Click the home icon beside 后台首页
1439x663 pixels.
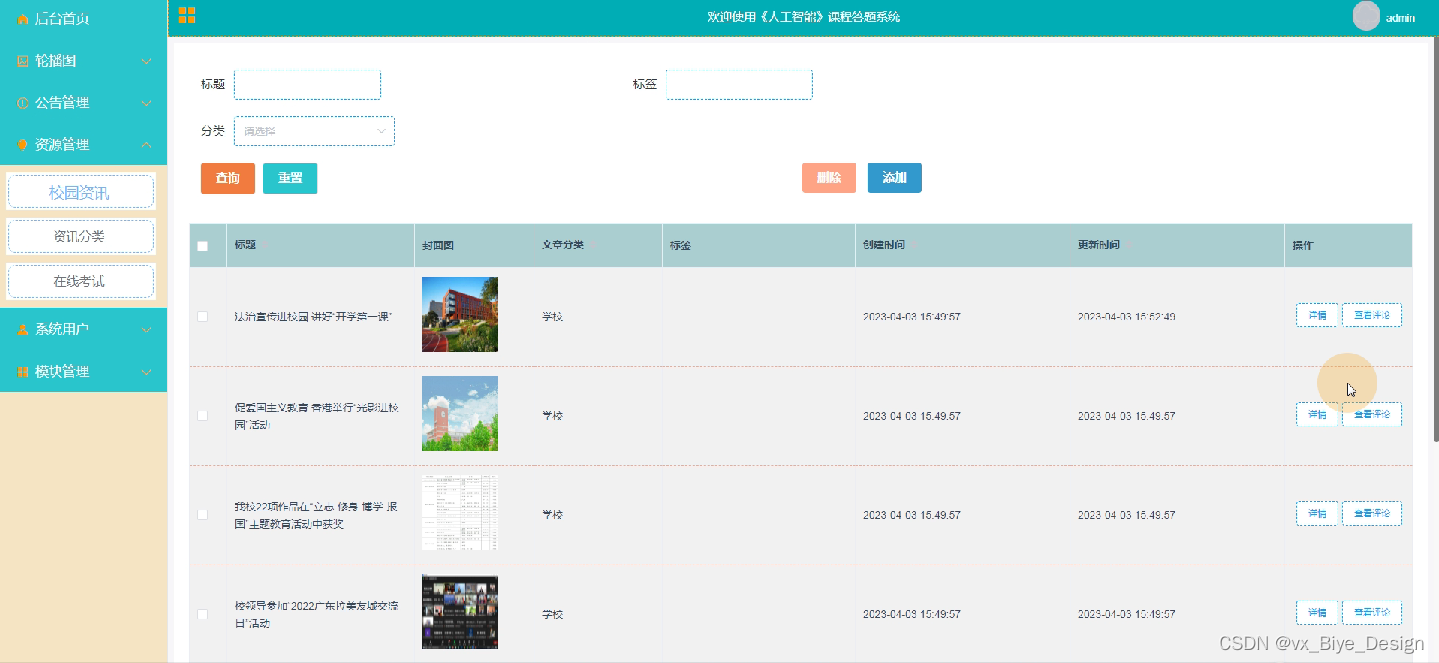click(23, 19)
